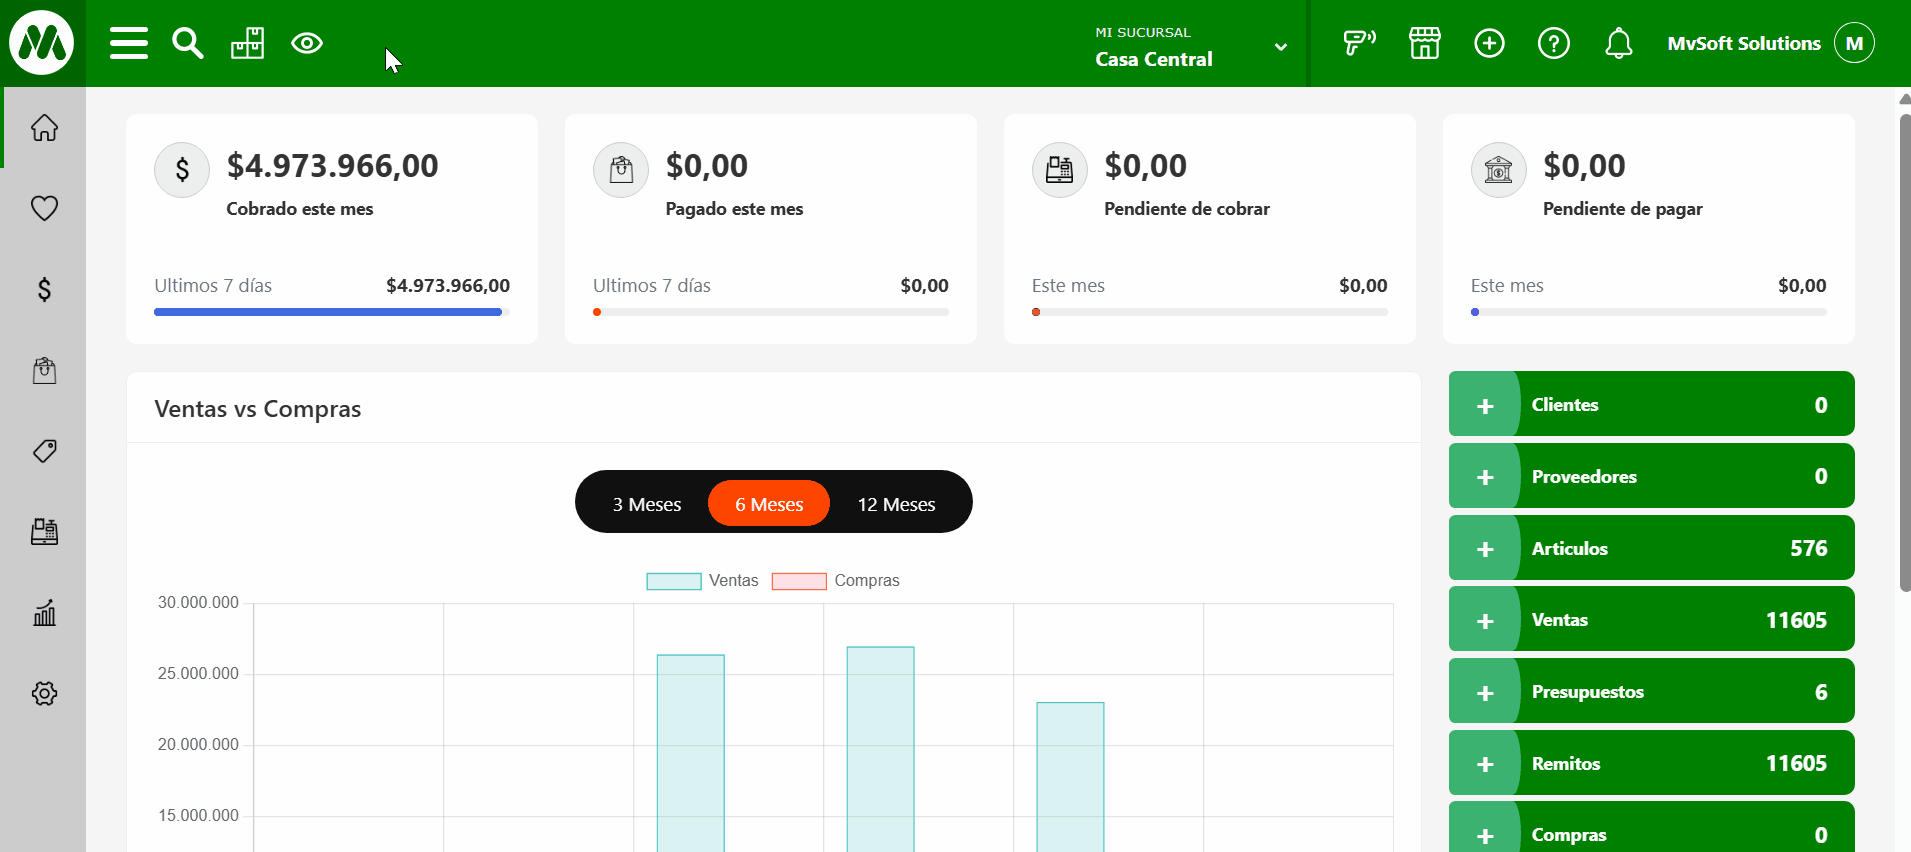Open the settings gear in sidebar
The image size is (1911, 852).
coord(44,693)
